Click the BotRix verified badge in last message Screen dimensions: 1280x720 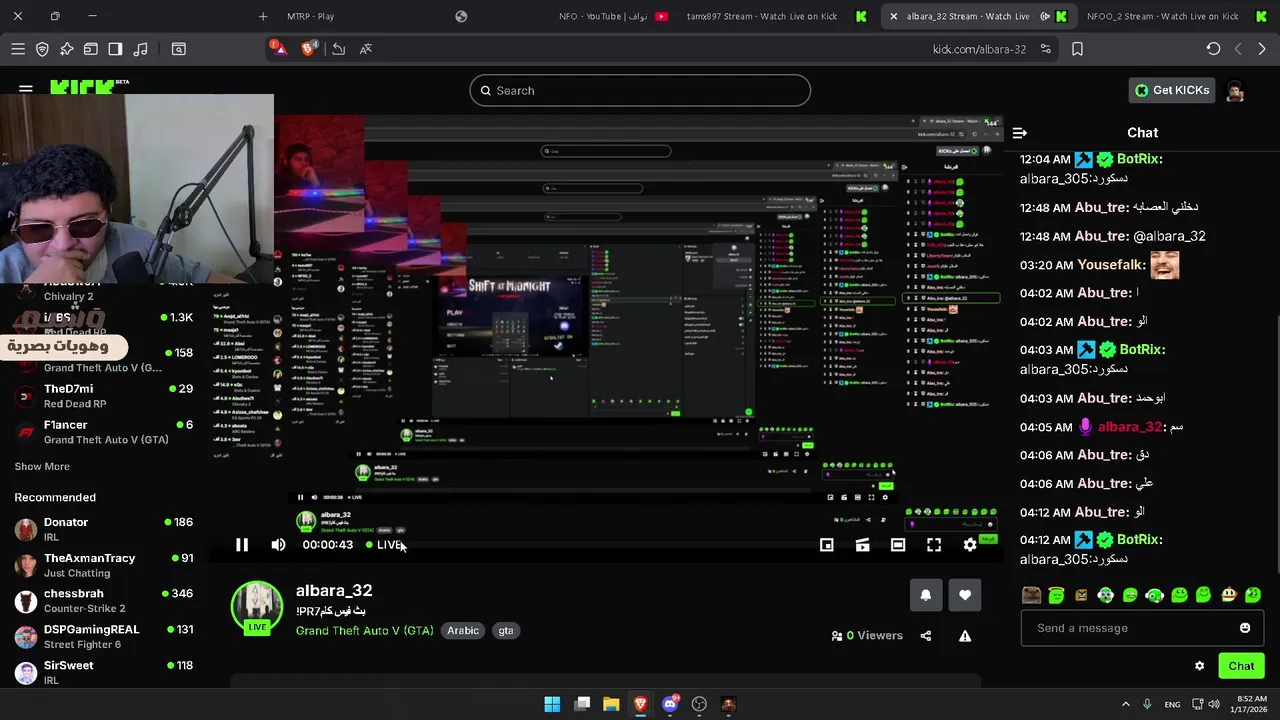pyautogui.click(x=1105, y=540)
